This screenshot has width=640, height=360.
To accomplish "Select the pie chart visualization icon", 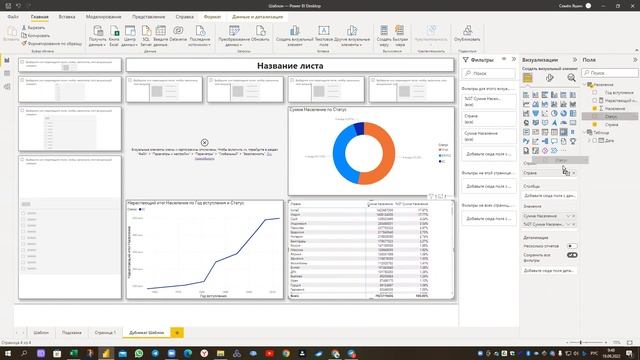I will pos(554,113).
